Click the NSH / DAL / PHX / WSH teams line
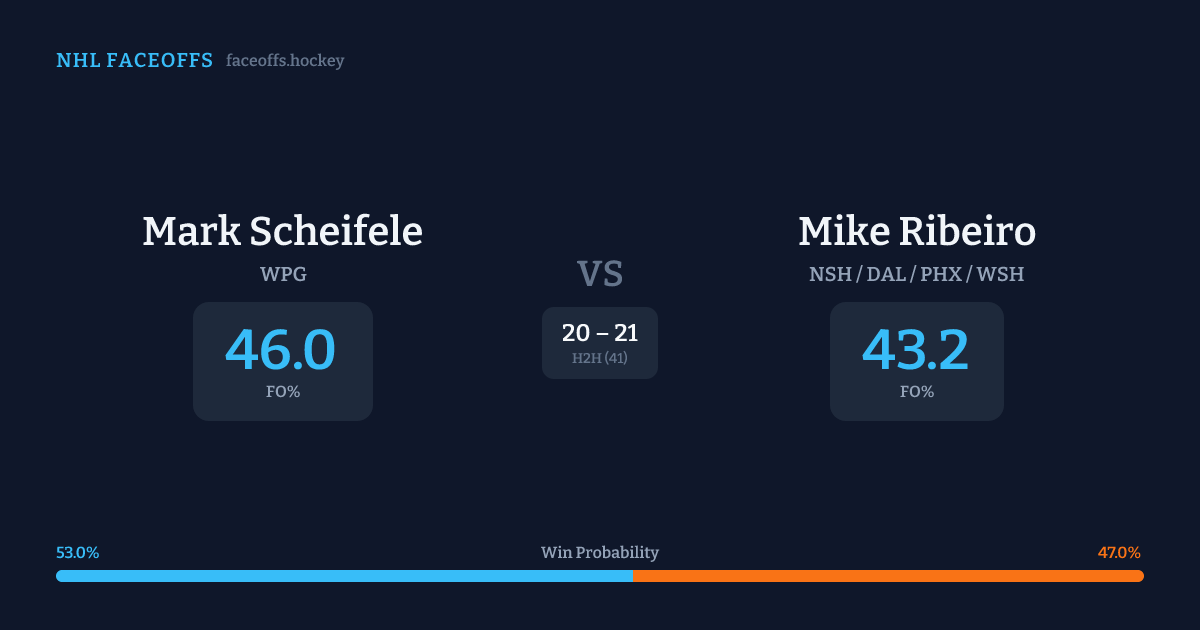This screenshot has width=1200, height=630. click(x=917, y=274)
